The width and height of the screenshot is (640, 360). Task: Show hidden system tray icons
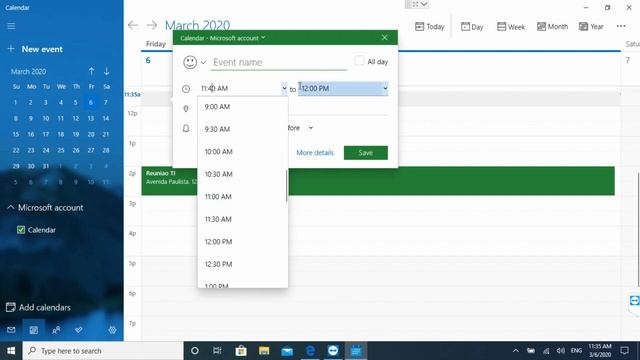pos(516,351)
